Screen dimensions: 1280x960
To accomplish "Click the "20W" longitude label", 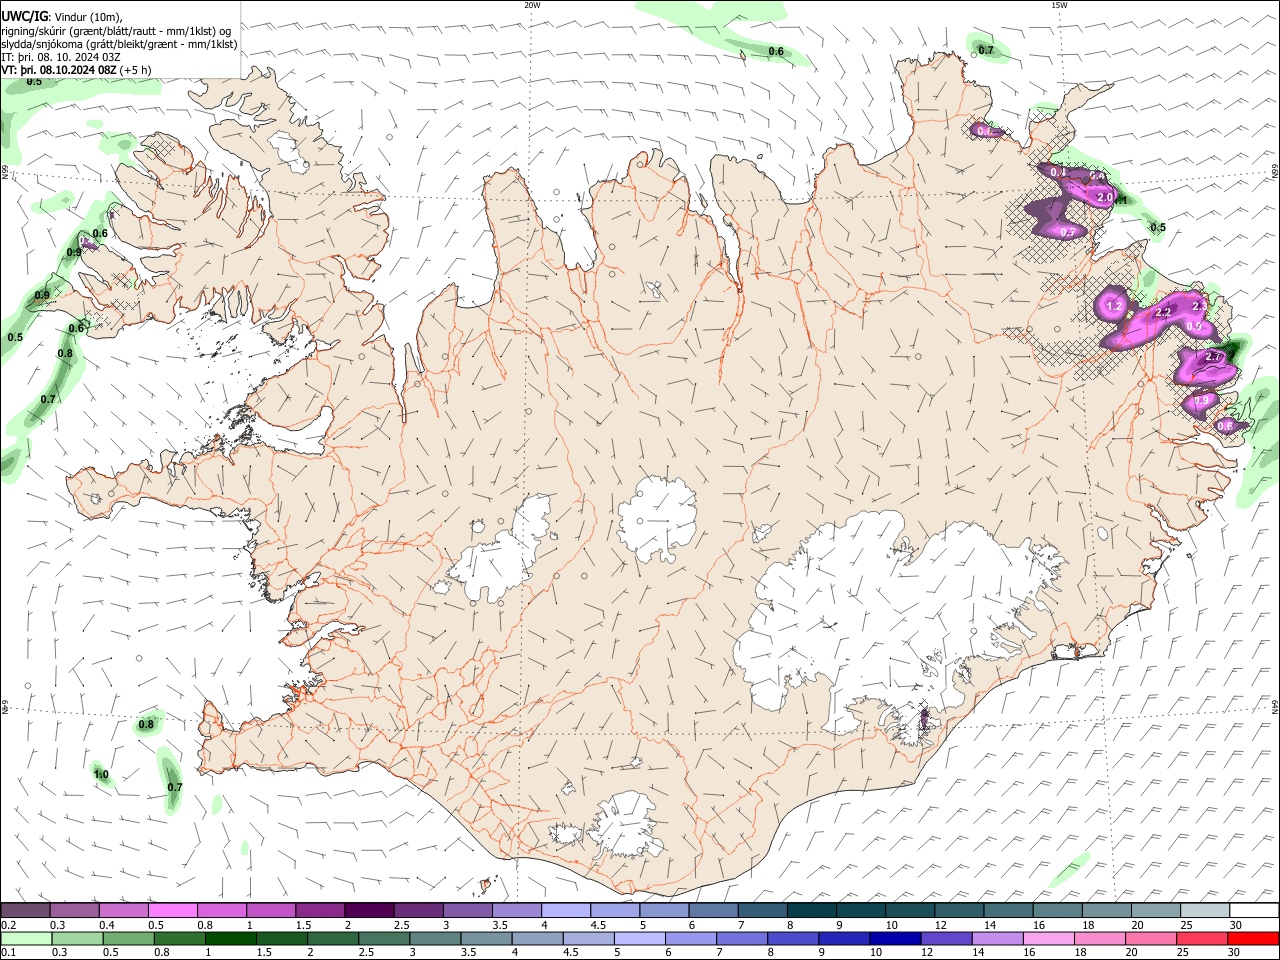I will [532, 5].
